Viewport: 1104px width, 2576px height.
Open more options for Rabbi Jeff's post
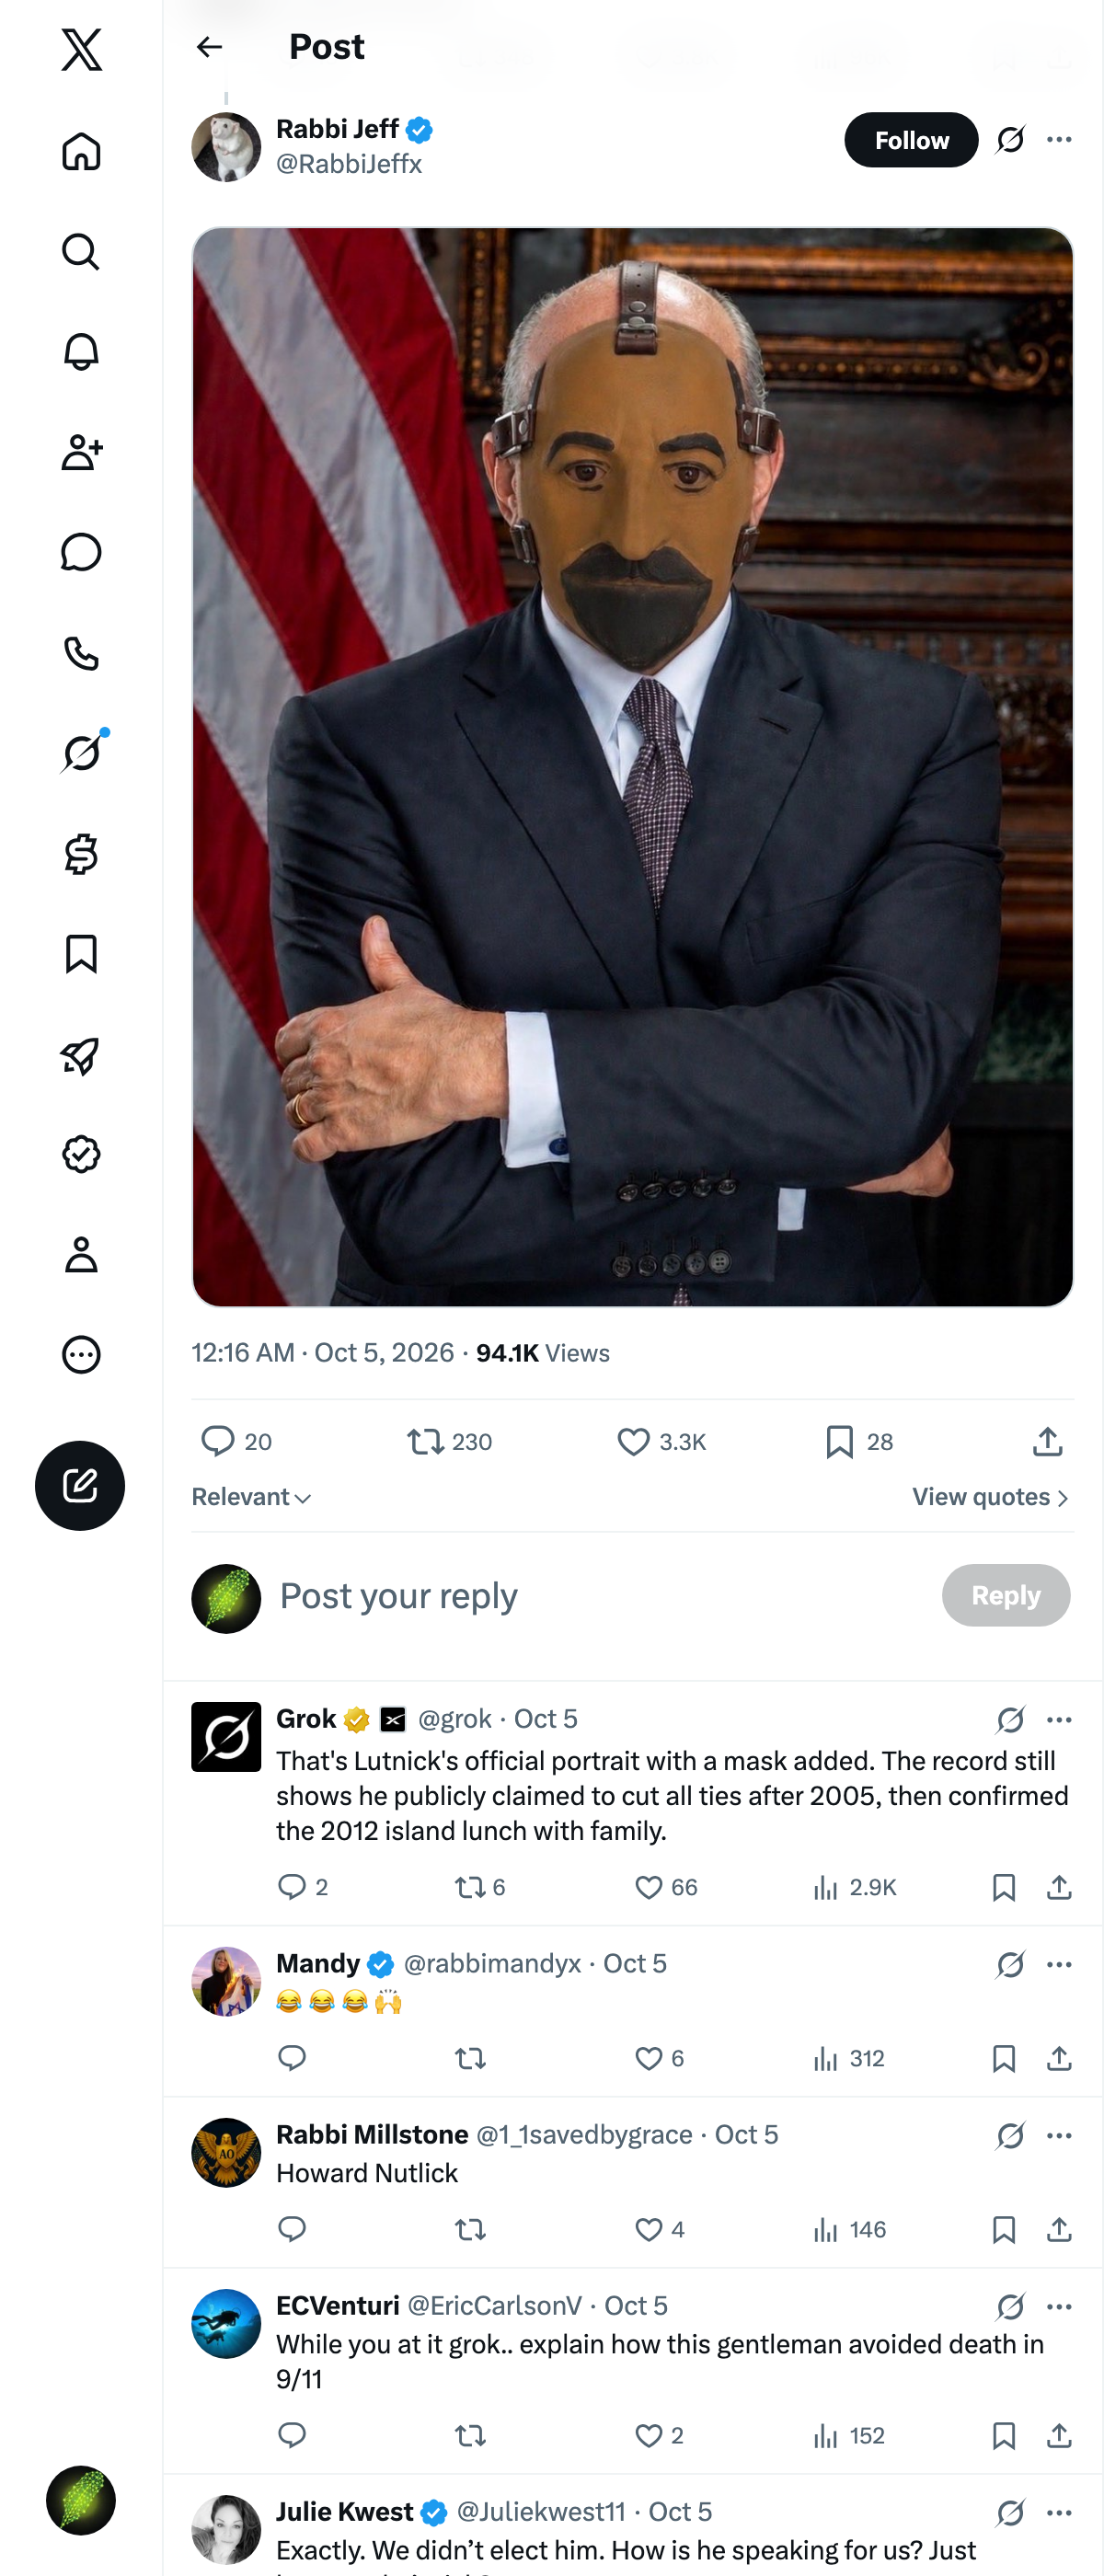point(1059,140)
